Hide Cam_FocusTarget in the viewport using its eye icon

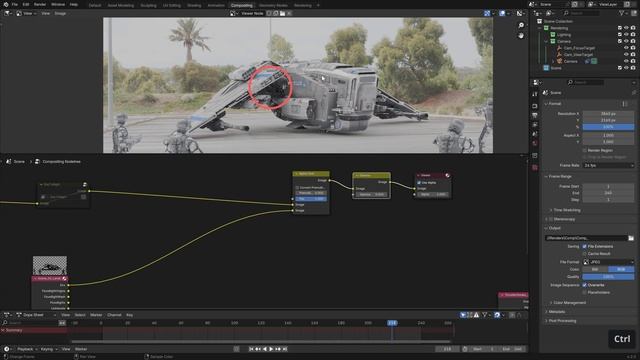[626, 48]
